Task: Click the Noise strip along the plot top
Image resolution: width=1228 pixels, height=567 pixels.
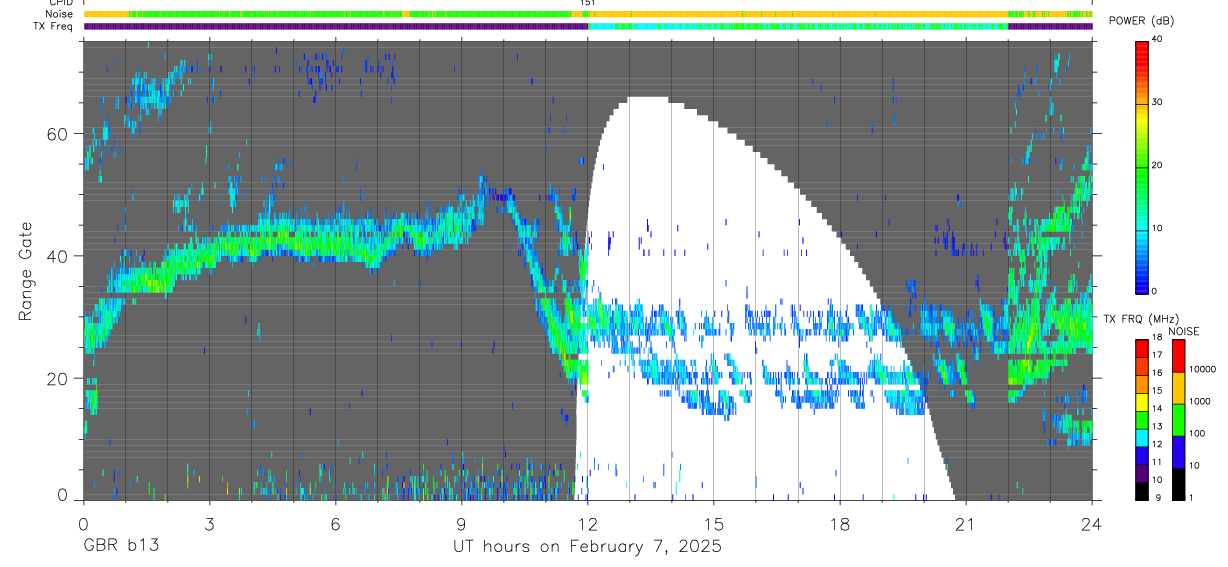Action: 588,14
